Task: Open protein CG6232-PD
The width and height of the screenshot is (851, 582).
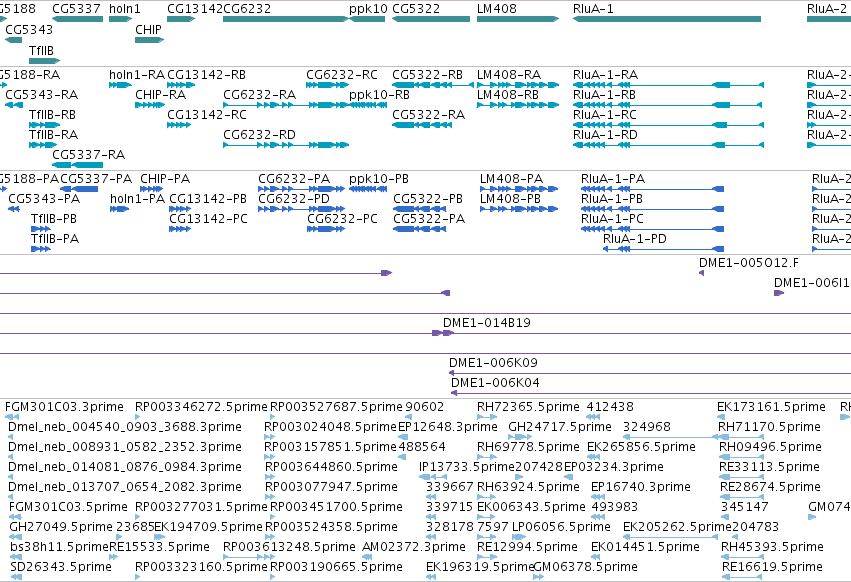Action: tap(294, 199)
